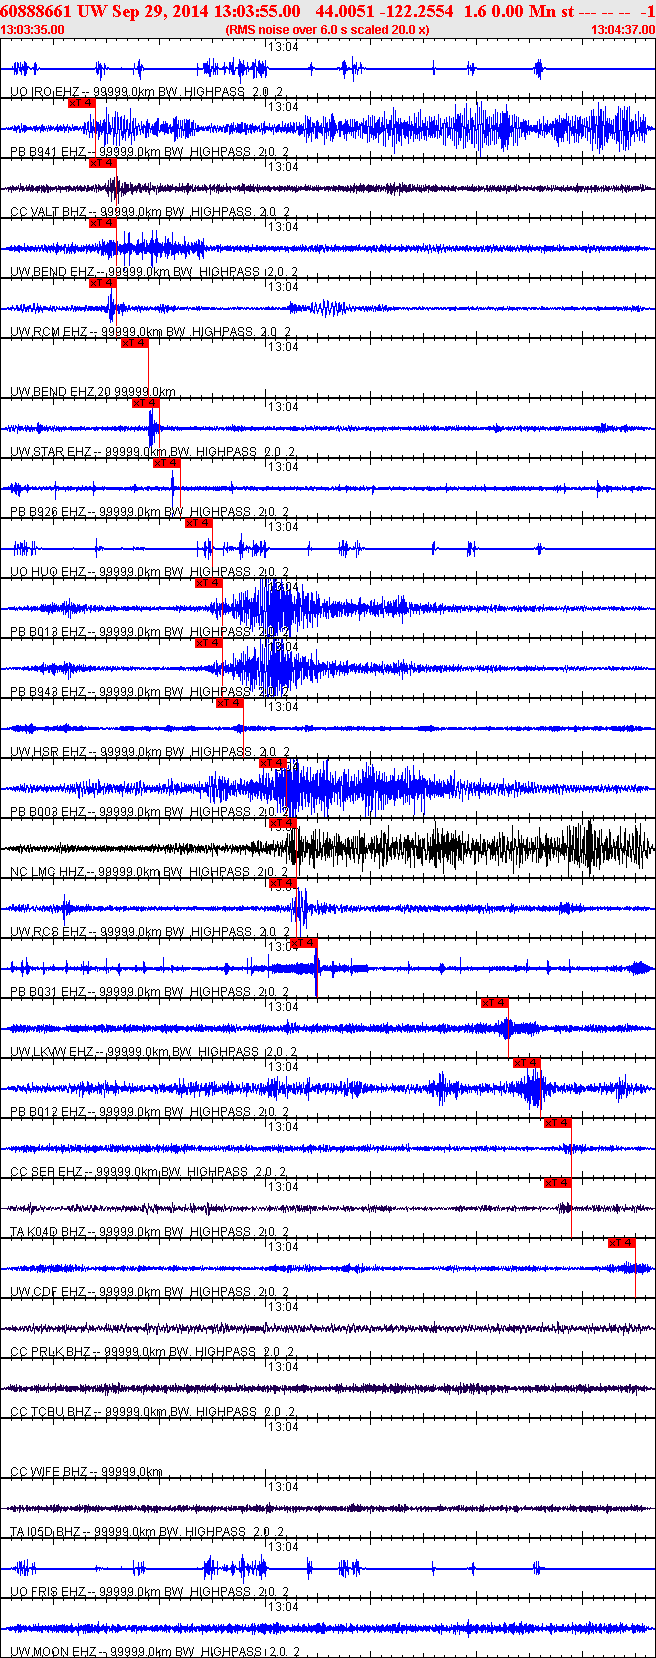This screenshot has width=656, height=1658.
Task: Click the red pick flag on PB B031 trace
Action: pos(304,943)
